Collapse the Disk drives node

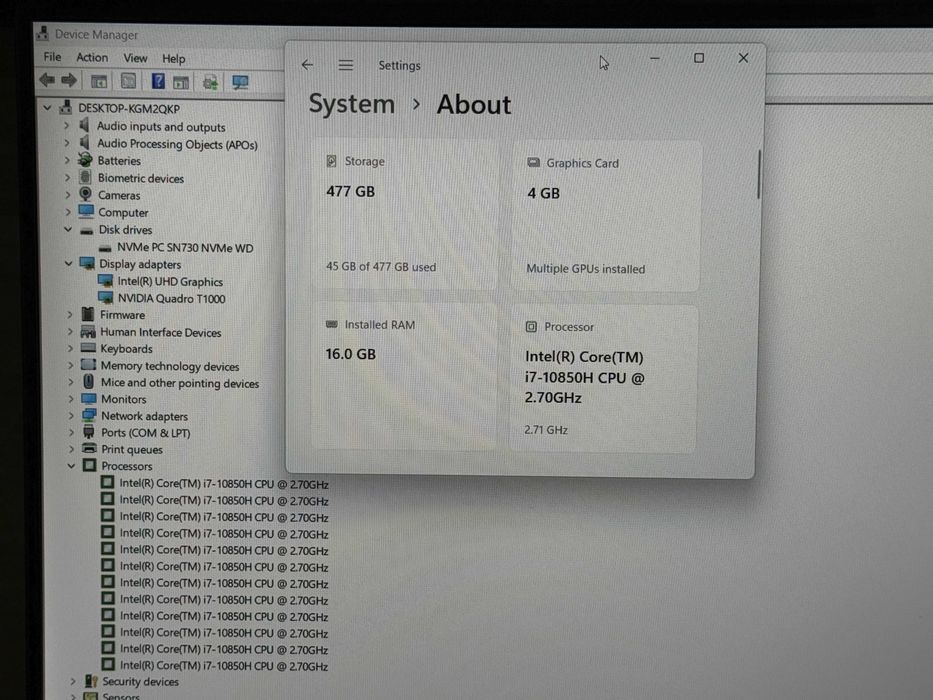68,229
